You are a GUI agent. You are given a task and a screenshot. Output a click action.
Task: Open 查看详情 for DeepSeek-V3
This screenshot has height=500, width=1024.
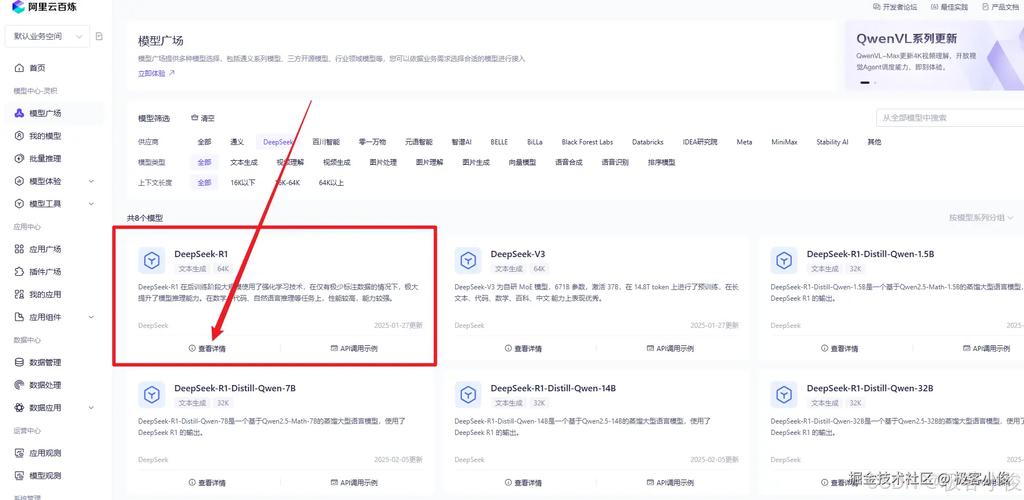point(523,349)
